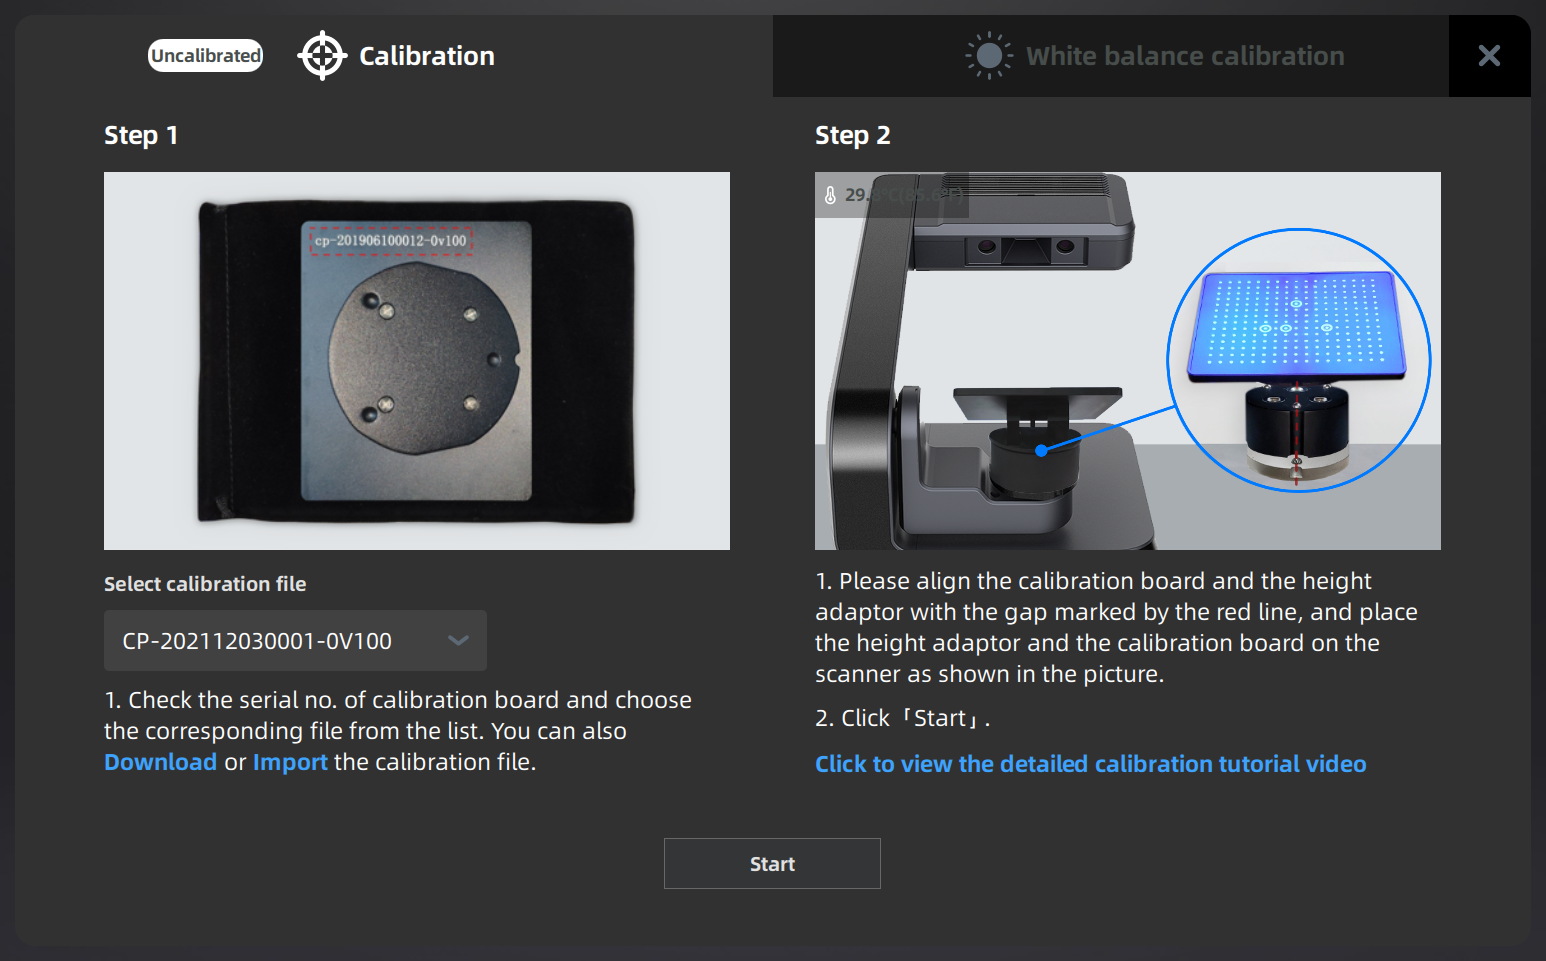Click the Download calibration file link
This screenshot has height=961, width=1546.
pos(160,762)
